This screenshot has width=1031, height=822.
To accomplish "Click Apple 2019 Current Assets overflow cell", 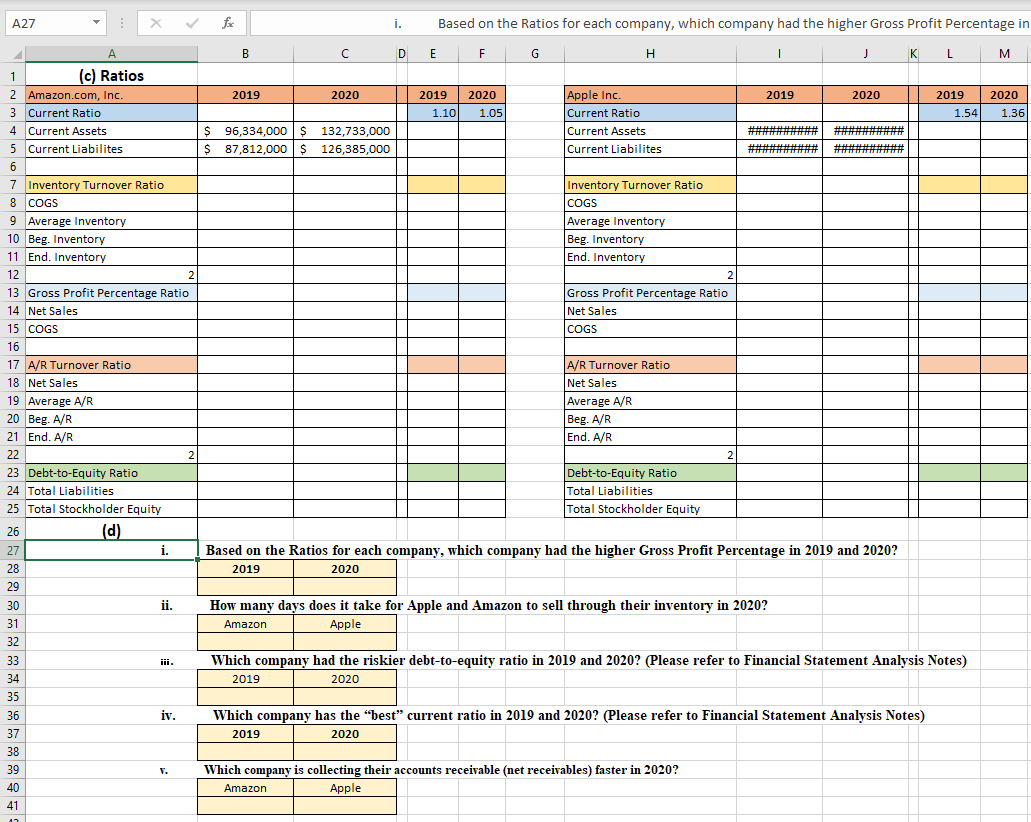I will tap(779, 131).
